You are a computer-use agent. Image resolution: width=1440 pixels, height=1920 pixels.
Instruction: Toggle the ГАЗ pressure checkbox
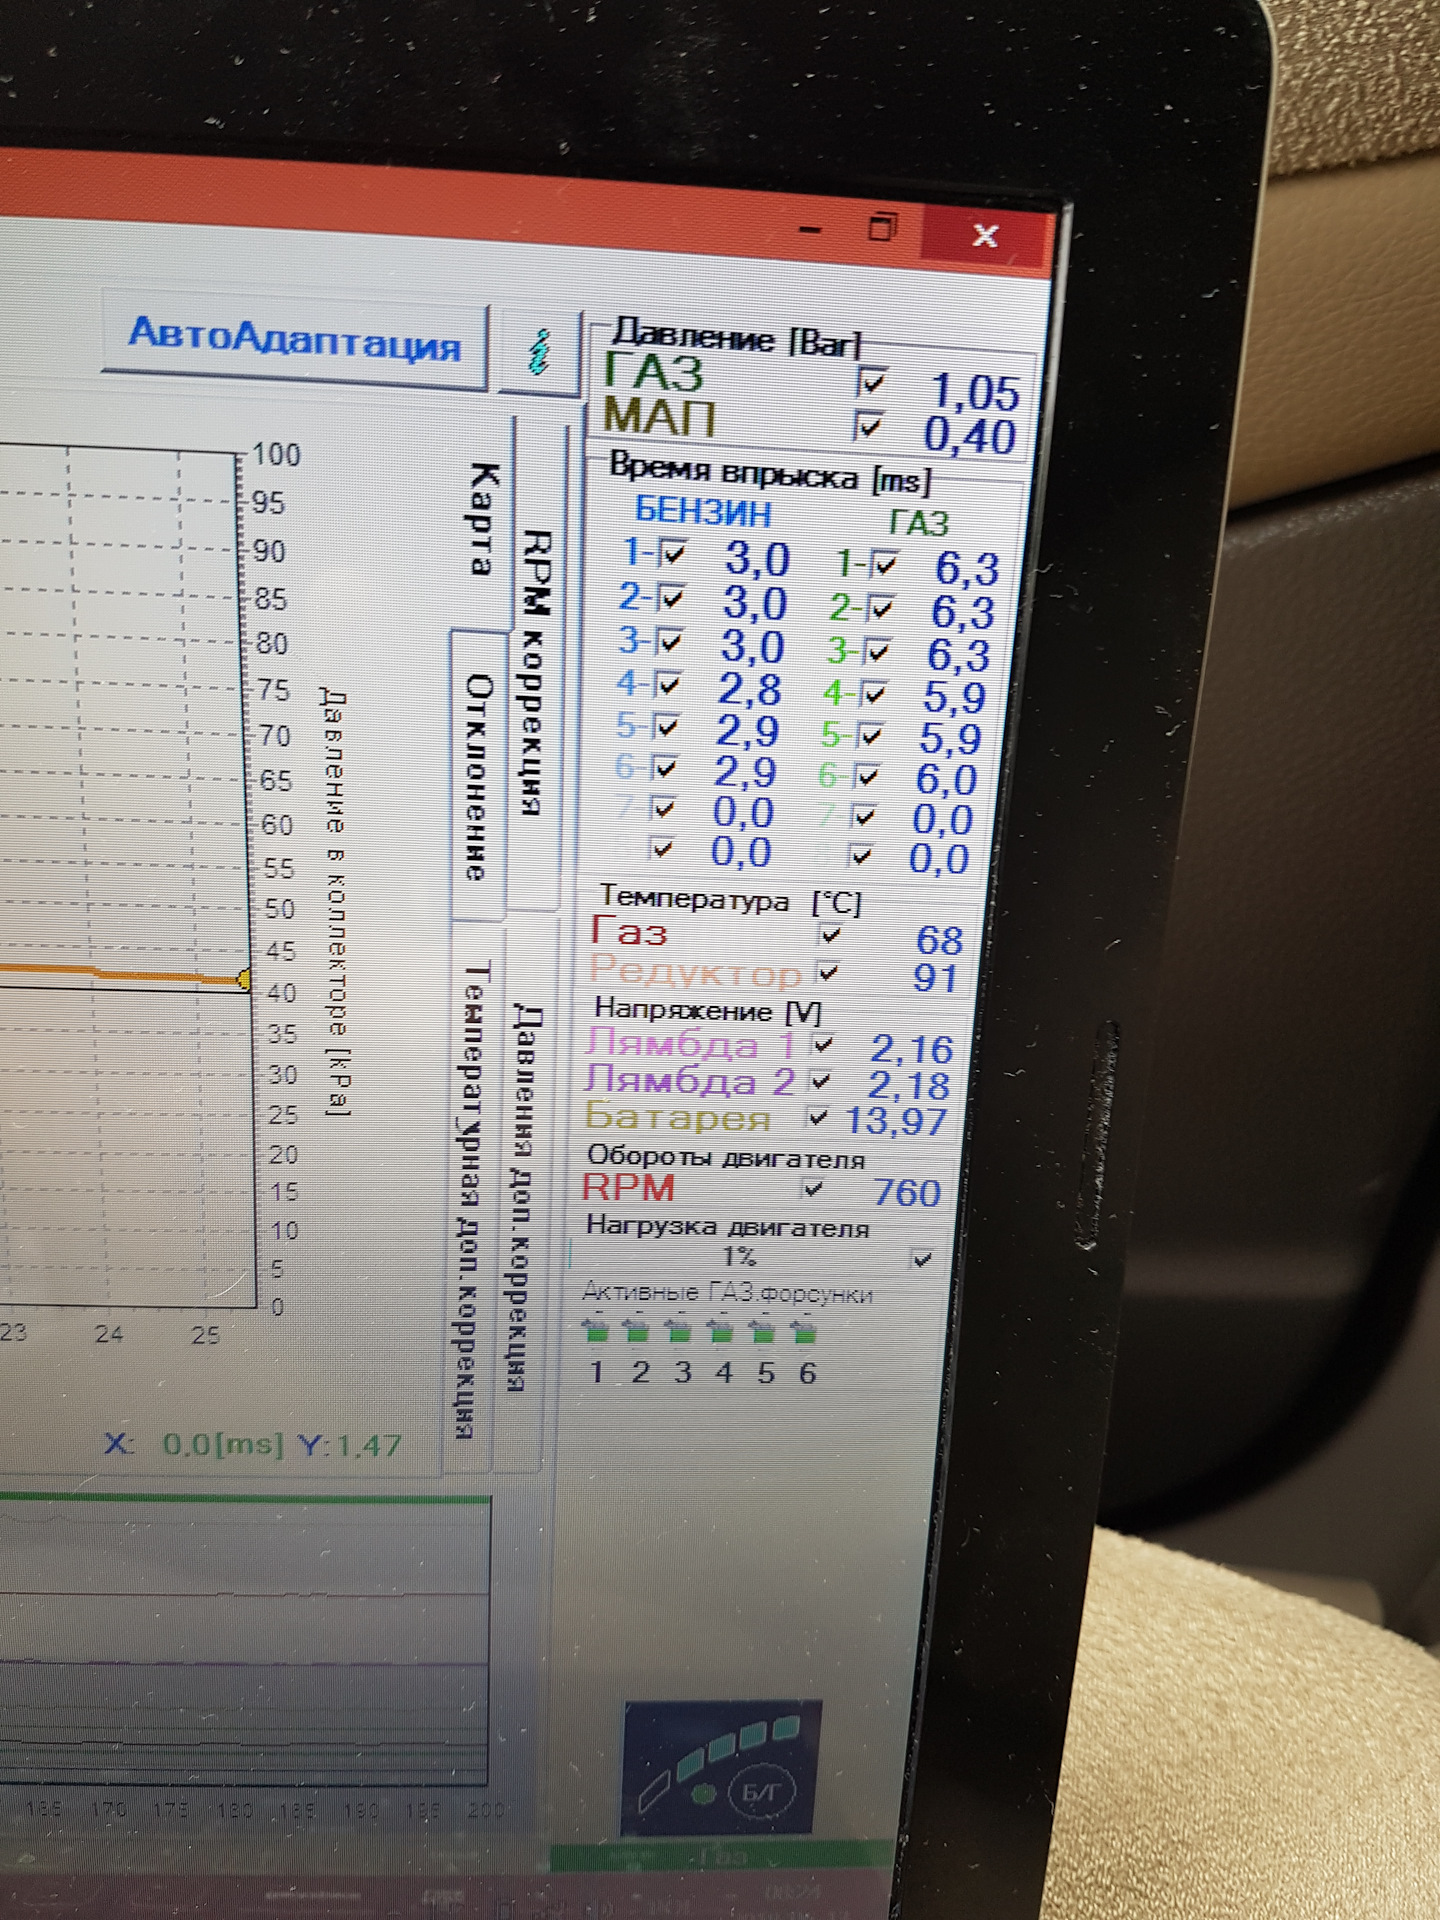tap(871, 382)
